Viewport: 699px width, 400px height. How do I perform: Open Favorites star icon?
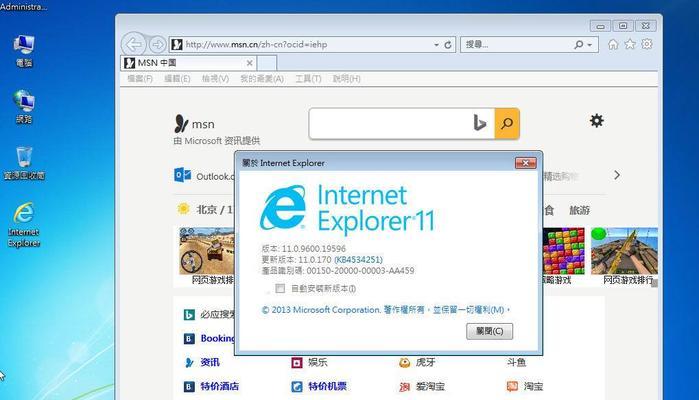630,44
